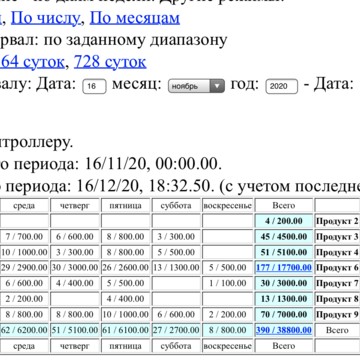Click the 'Продукт 6' row label
Image resolution: width=360 pixels, height=360 pixels.
pos(337,267)
